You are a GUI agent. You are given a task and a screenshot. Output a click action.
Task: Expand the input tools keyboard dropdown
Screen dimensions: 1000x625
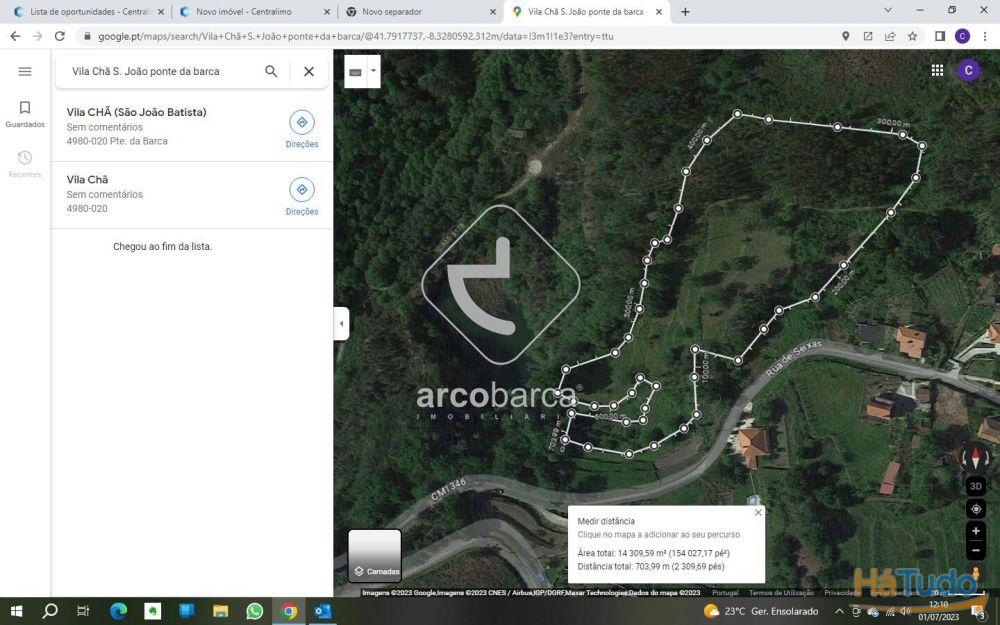(374, 71)
